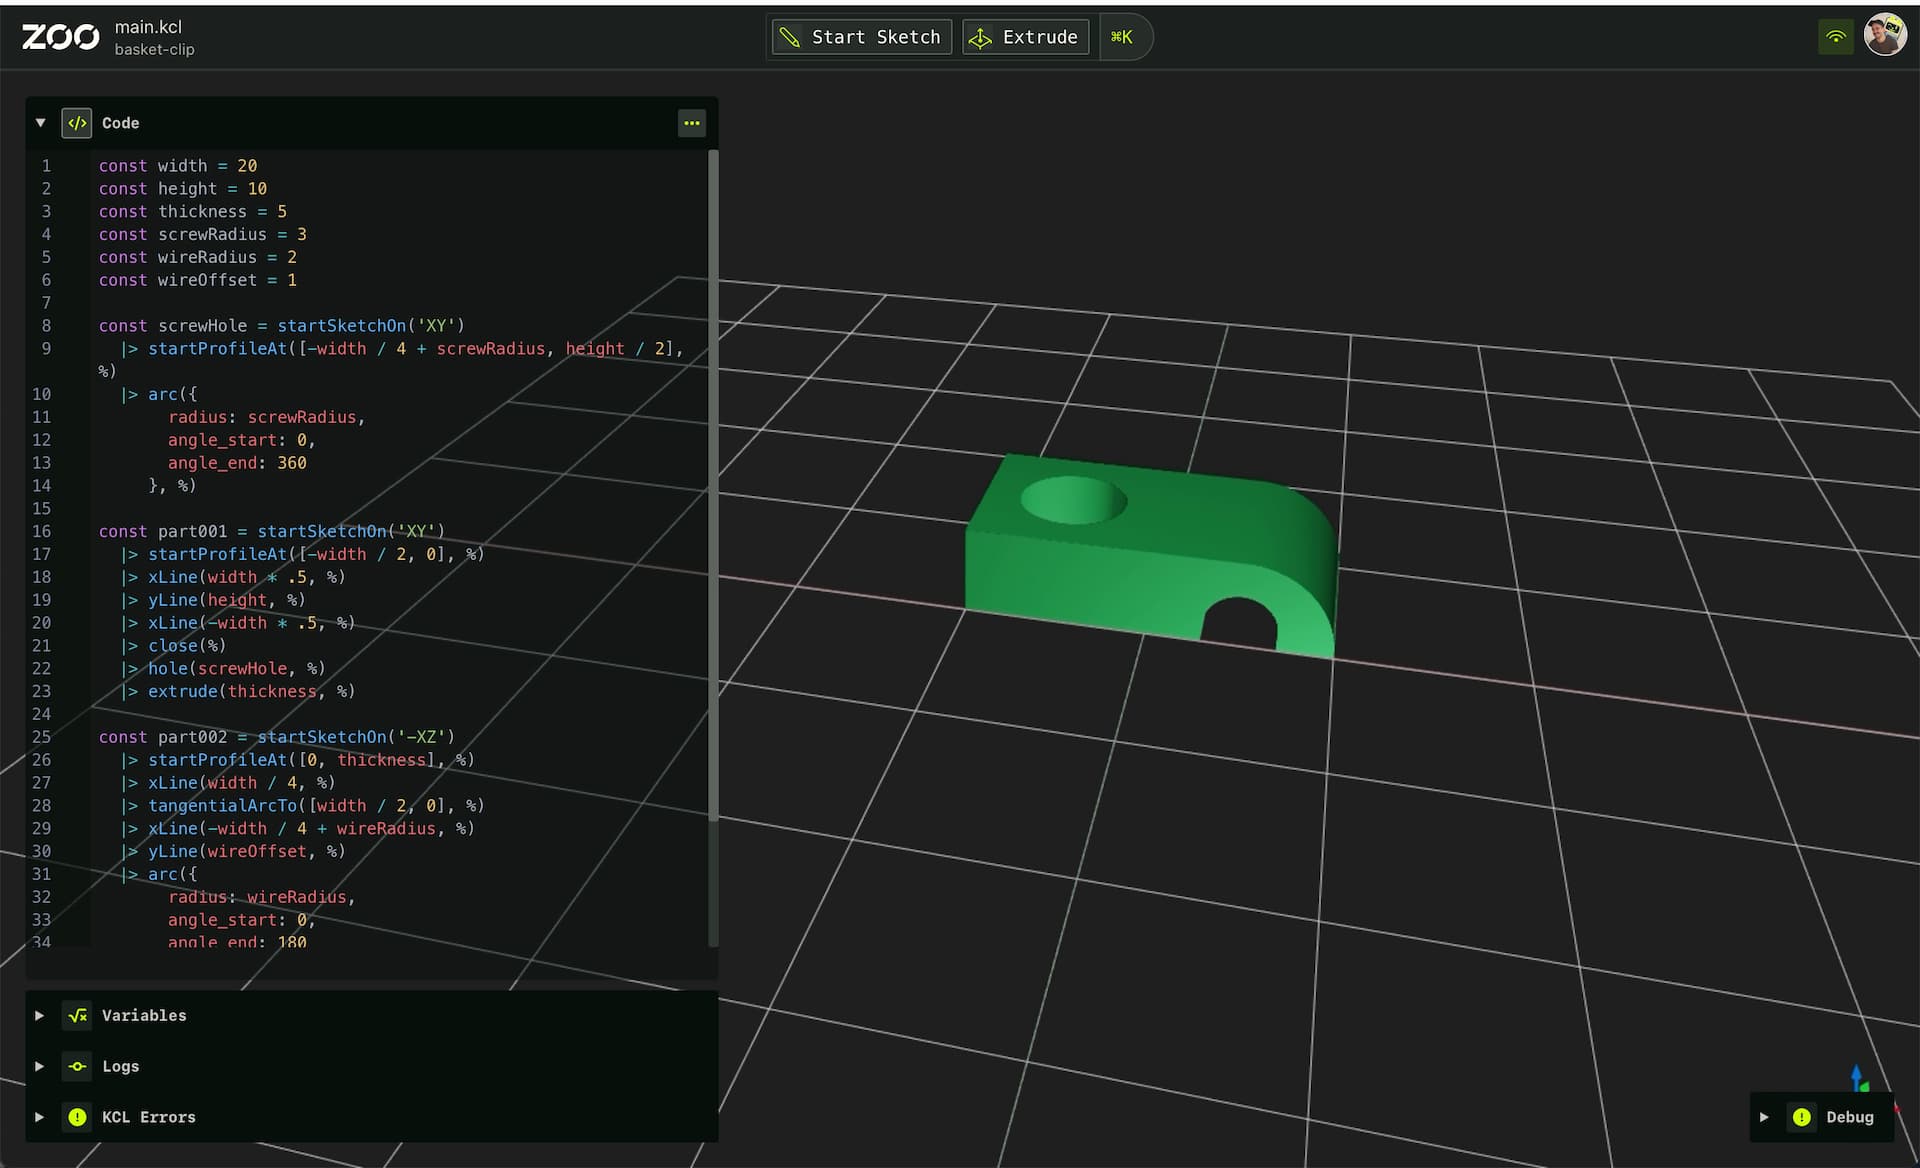Click the main.kcl project name
This screenshot has width=1920, height=1168.
coord(149,27)
